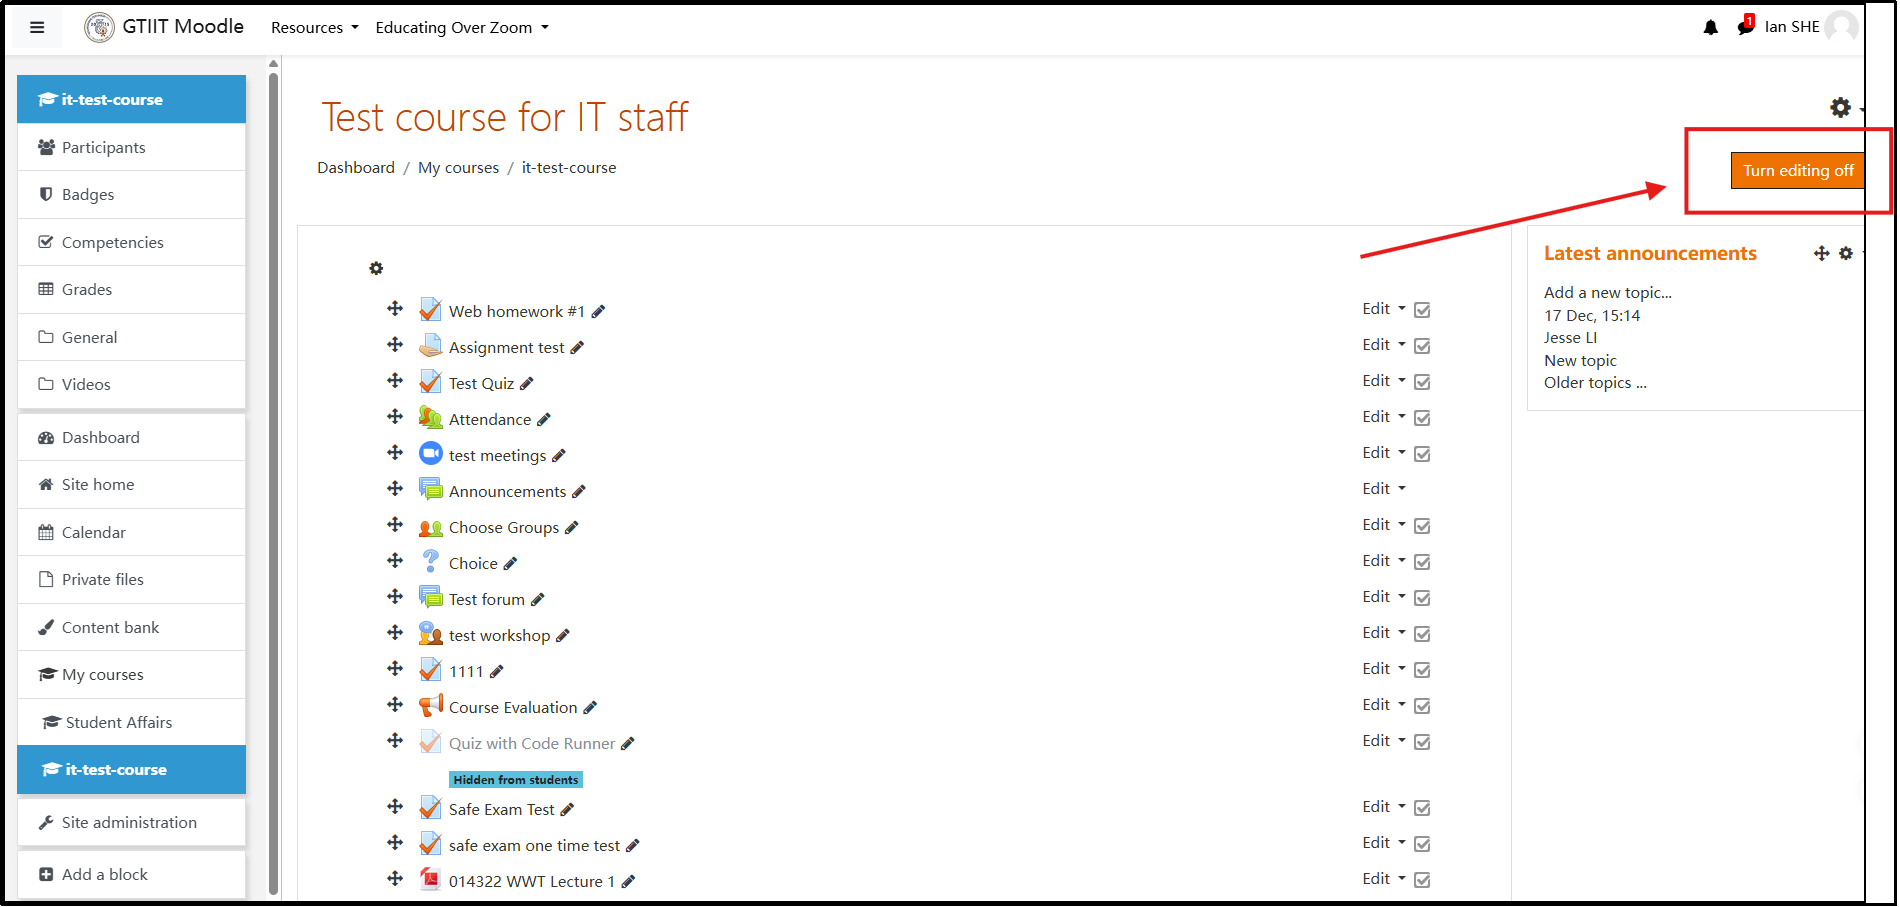Image resolution: width=1900 pixels, height=907 pixels.
Task: Toggle completion checkbox for Attendance
Action: tap(1422, 418)
